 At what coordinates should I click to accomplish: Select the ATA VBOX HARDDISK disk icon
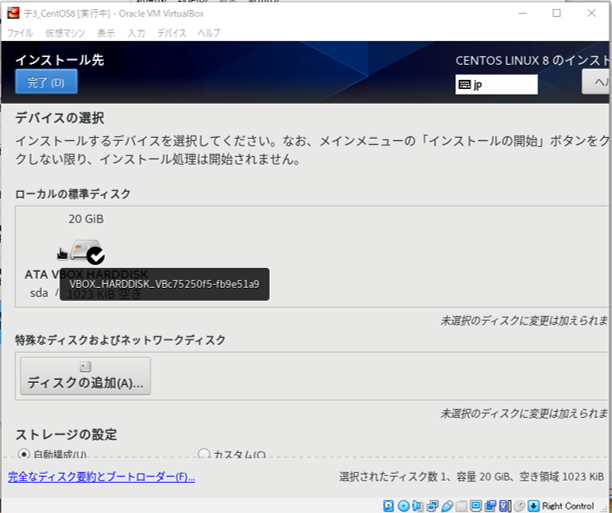[x=87, y=251]
